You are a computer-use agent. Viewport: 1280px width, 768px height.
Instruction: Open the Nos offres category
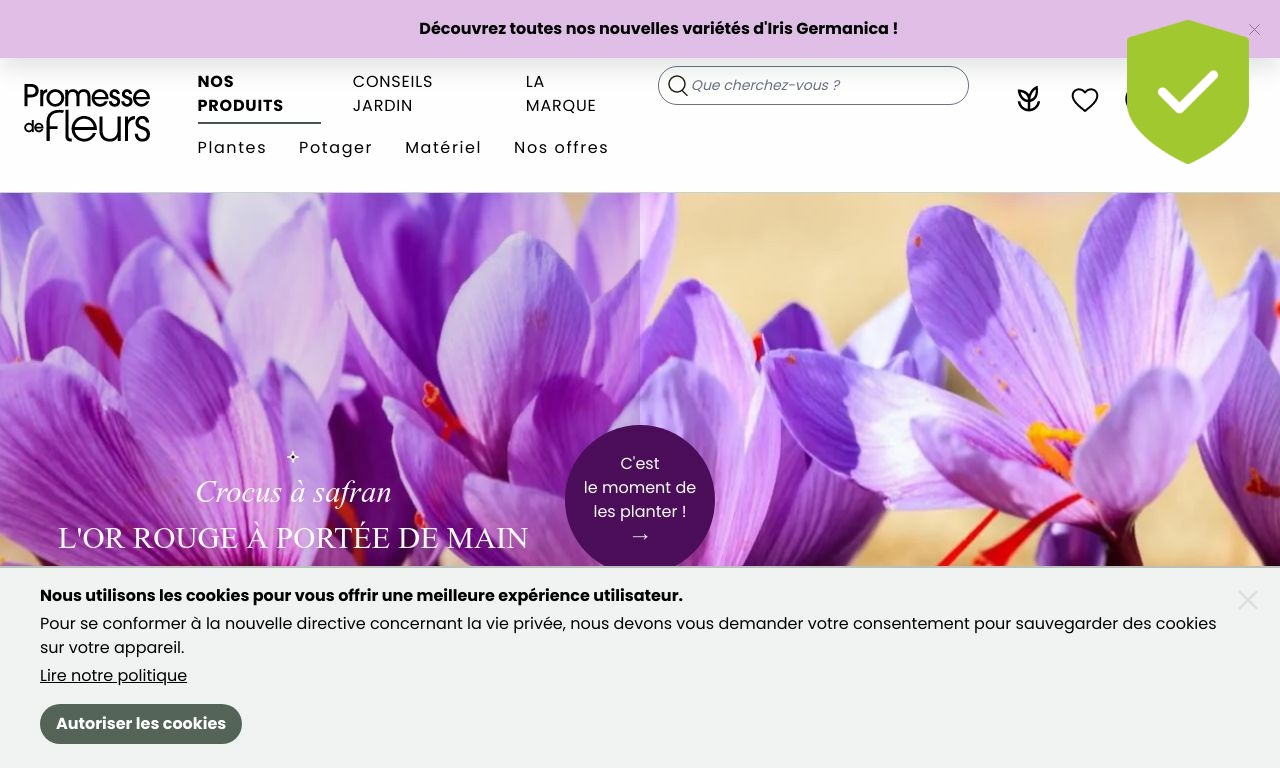pos(561,148)
